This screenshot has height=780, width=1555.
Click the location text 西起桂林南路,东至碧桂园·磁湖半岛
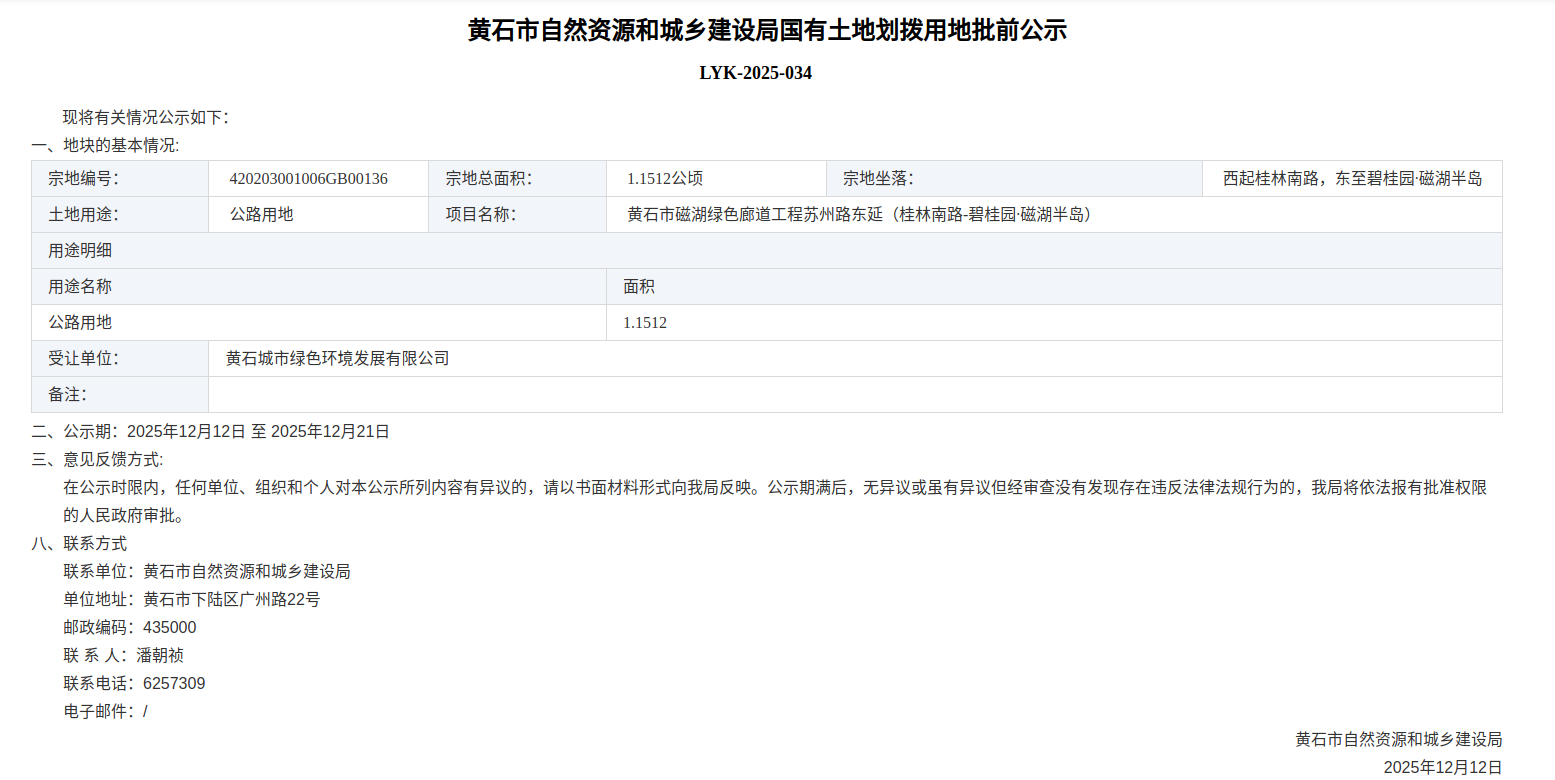tap(1351, 179)
